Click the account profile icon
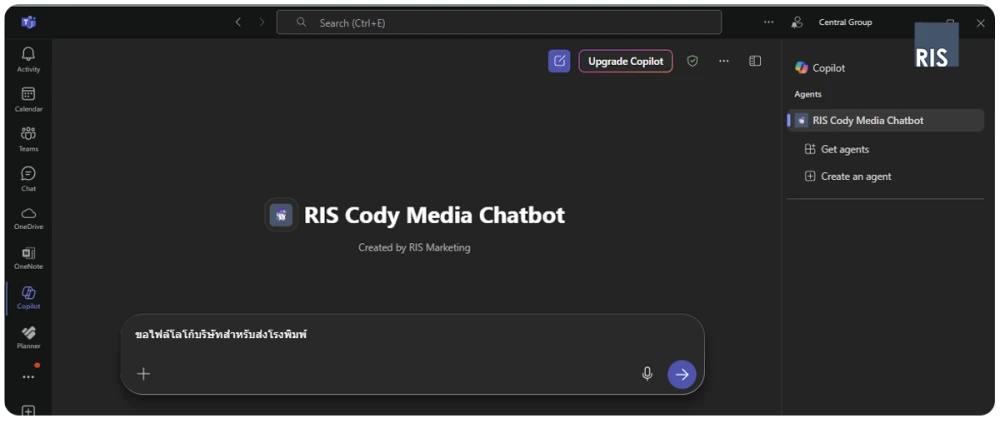 click(x=797, y=22)
